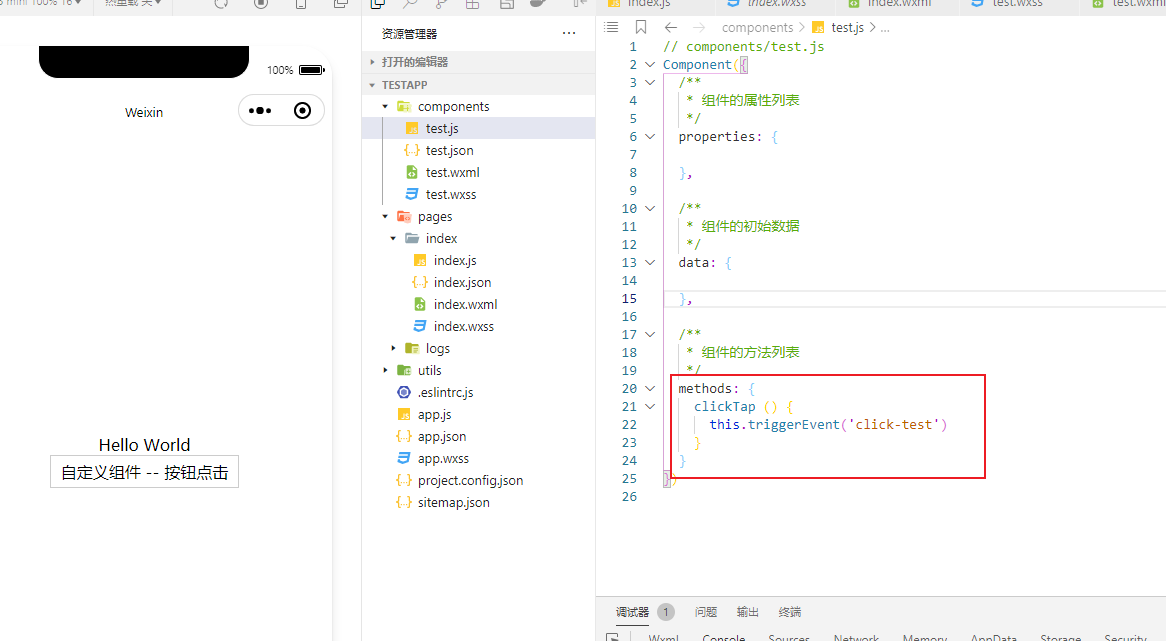Viewport: 1166px width, 641px height.
Task: Switch to the 输出 panel tab
Action: click(x=748, y=612)
